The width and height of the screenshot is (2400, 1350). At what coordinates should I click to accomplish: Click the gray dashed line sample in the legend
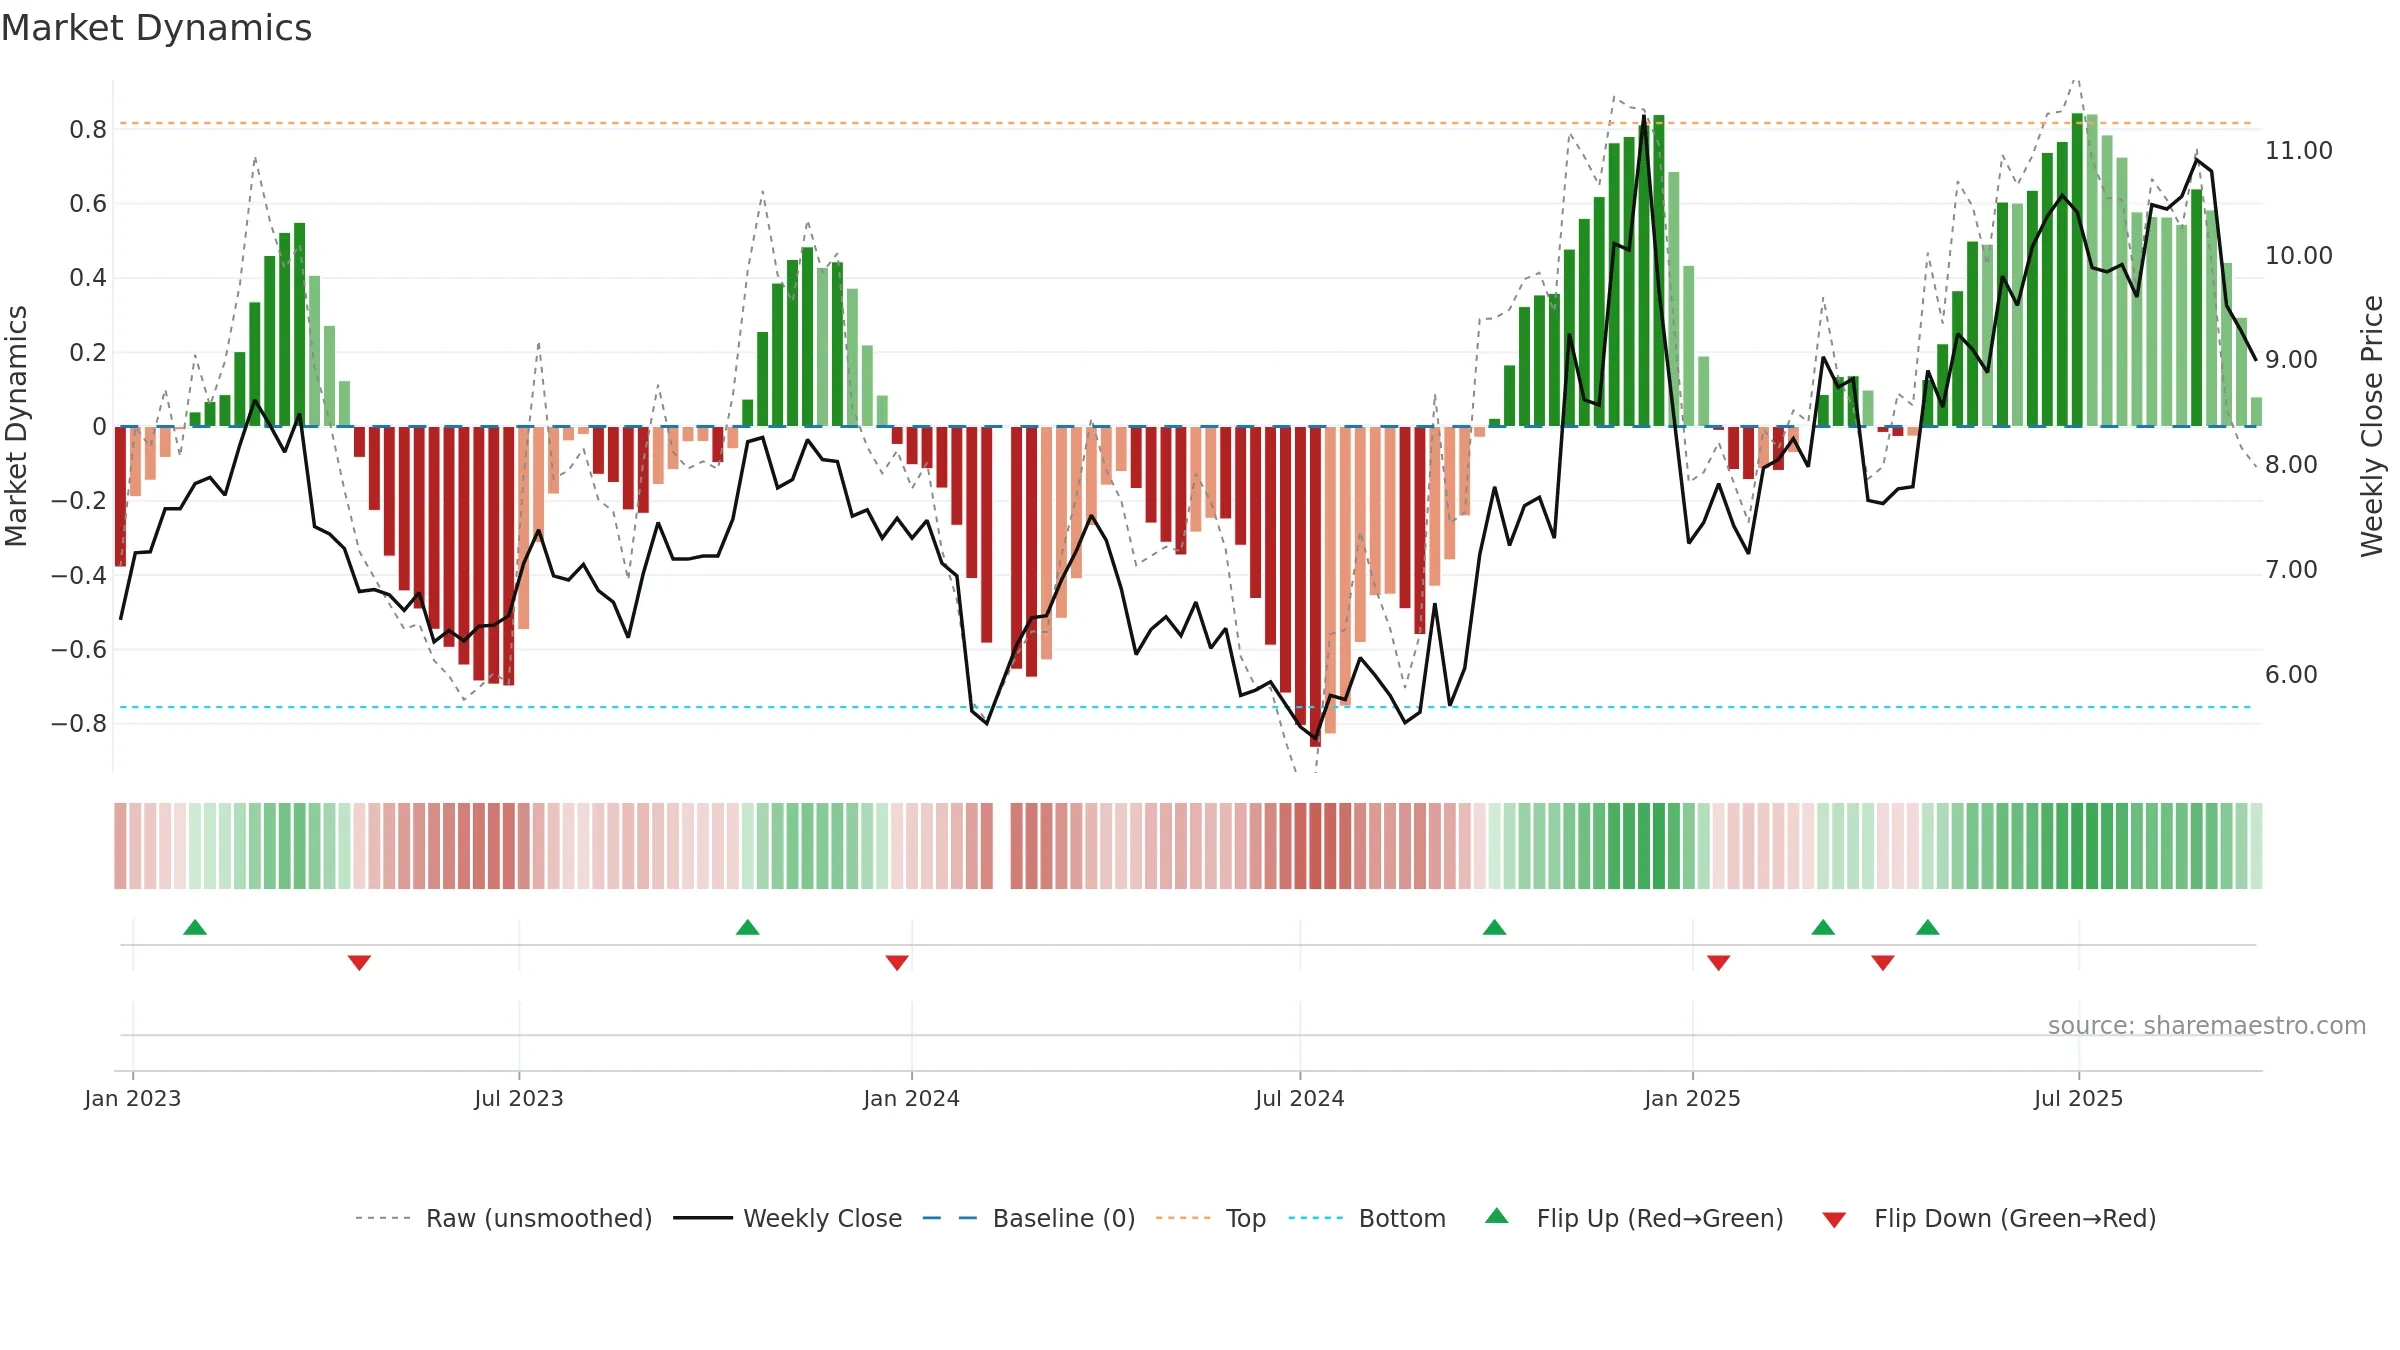coord(383,1218)
